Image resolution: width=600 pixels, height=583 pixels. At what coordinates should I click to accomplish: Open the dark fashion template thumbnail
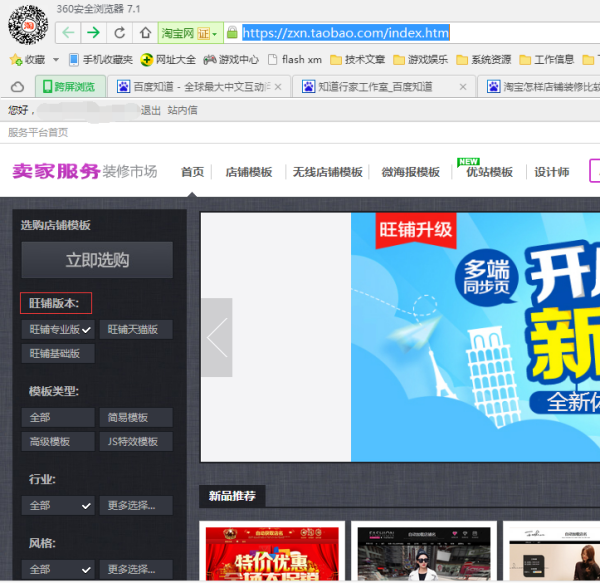[424, 553]
